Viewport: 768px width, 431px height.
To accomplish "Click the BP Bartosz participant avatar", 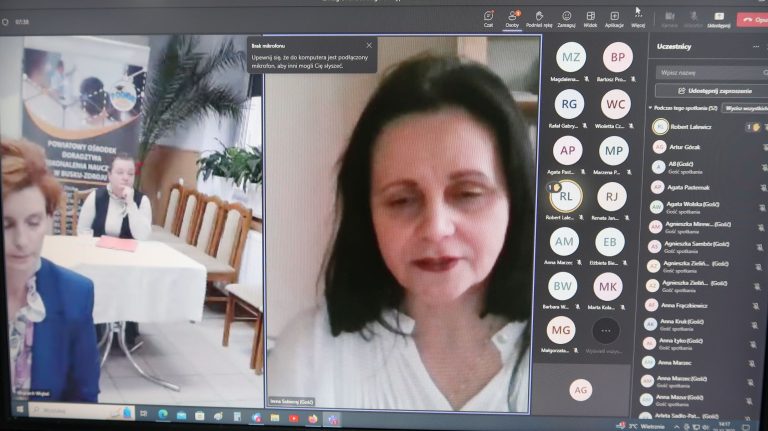I will click(x=617, y=57).
